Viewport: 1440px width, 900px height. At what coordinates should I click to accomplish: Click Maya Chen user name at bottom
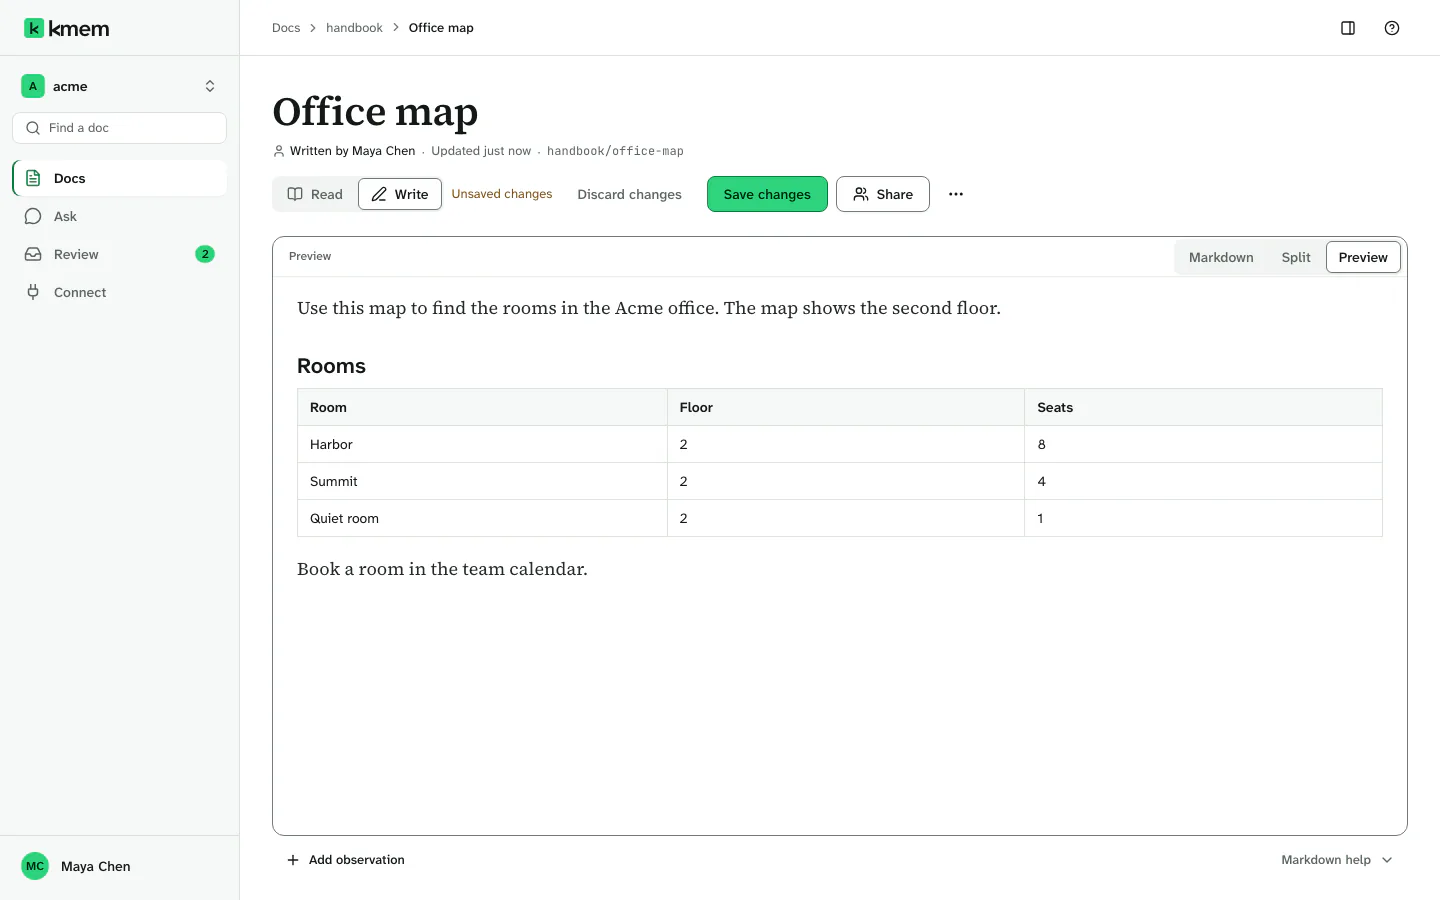[x=96, y=866]
